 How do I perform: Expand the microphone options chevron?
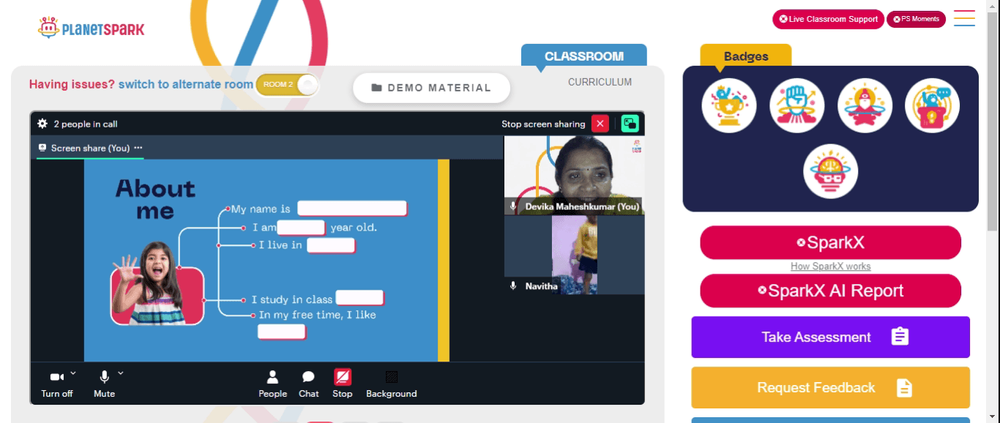(121, 373)
